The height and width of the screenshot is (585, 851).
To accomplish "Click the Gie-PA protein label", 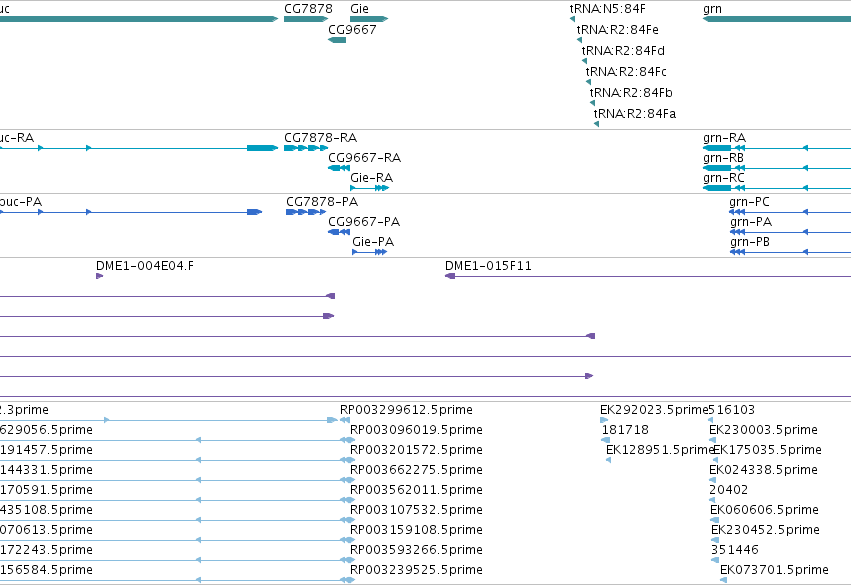I will [373, 242].
